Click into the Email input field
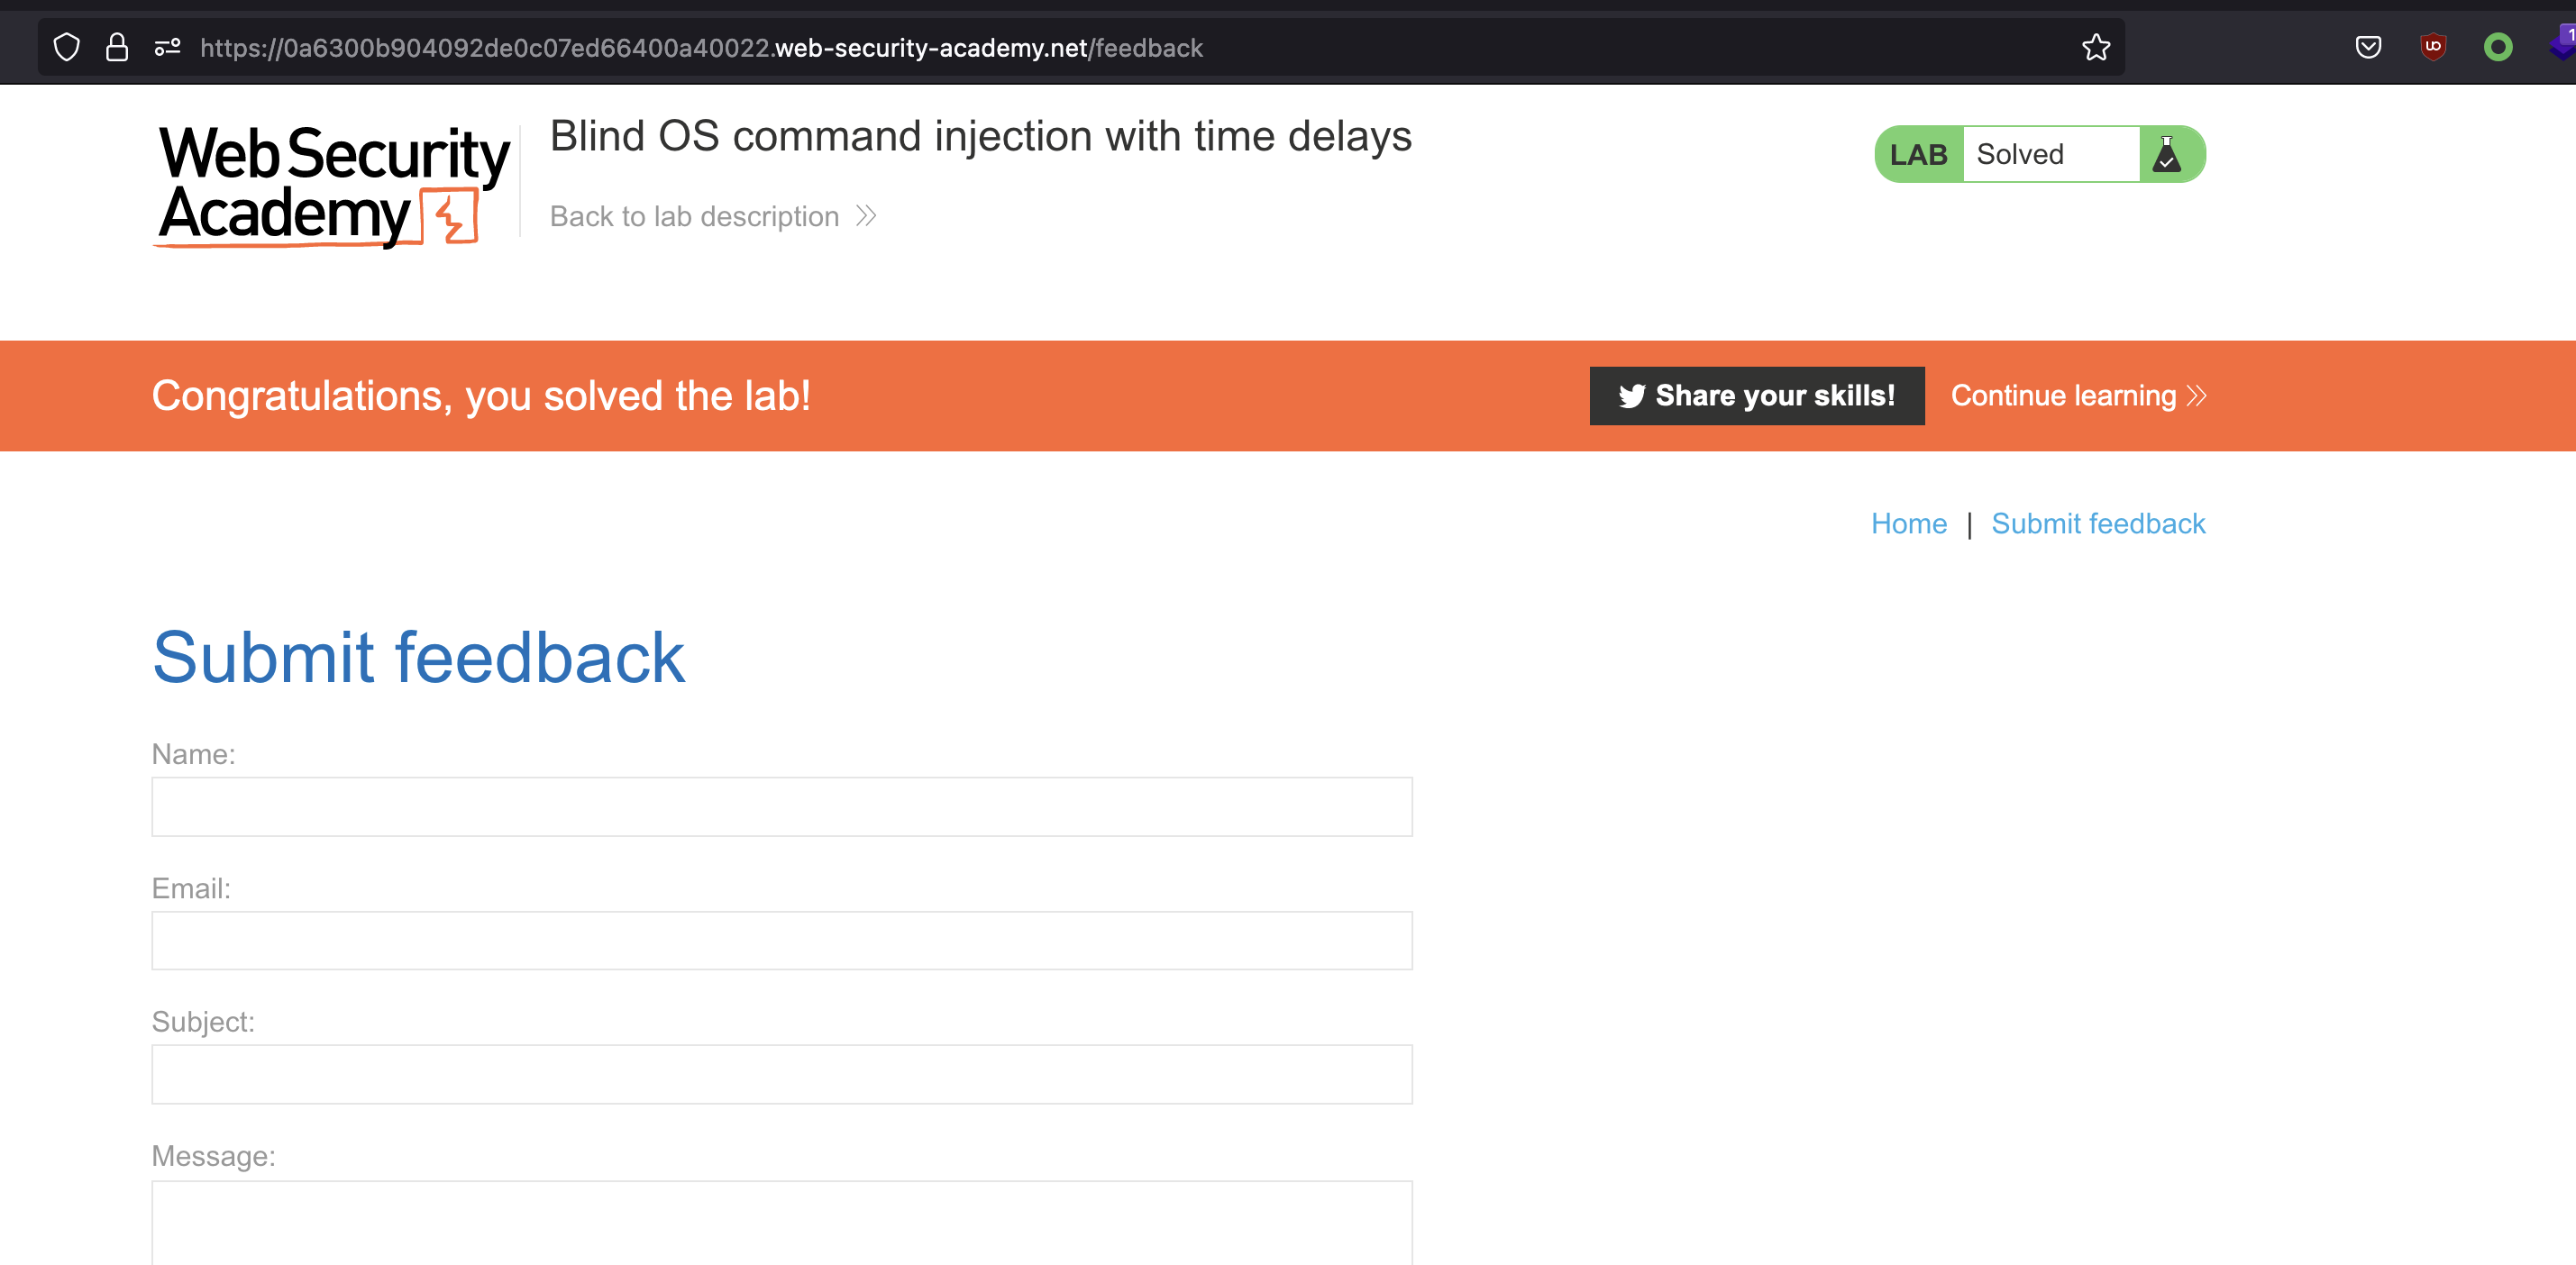The image size is (2576, 1265). coord(781,940)
